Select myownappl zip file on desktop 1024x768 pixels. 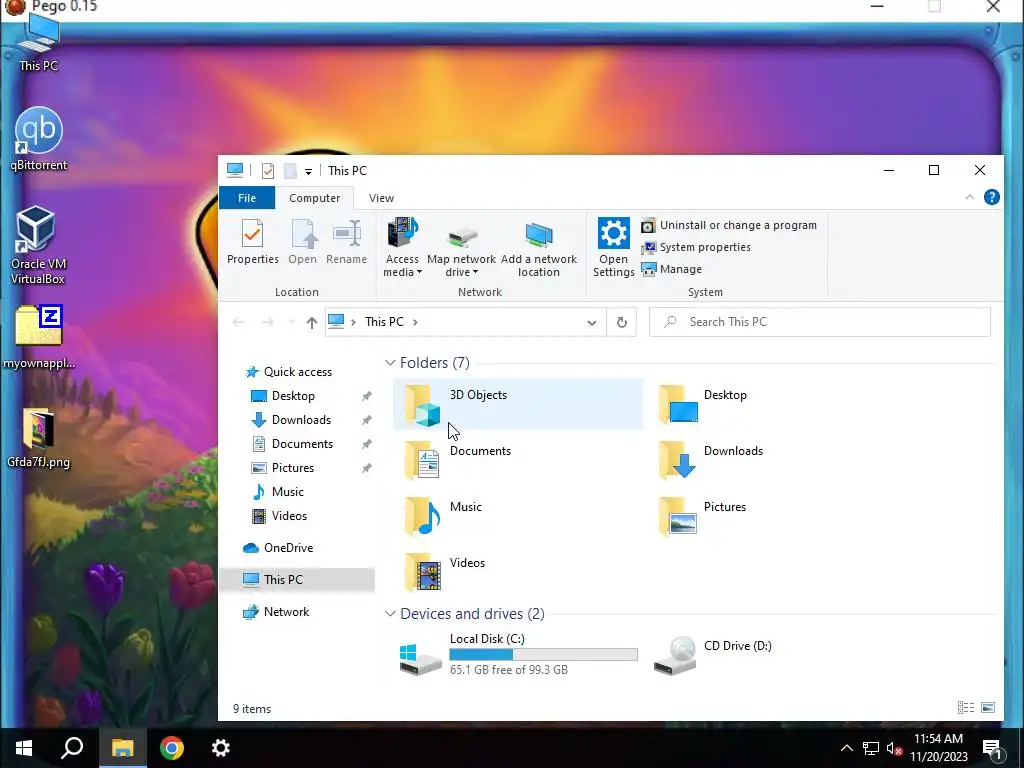39,337
